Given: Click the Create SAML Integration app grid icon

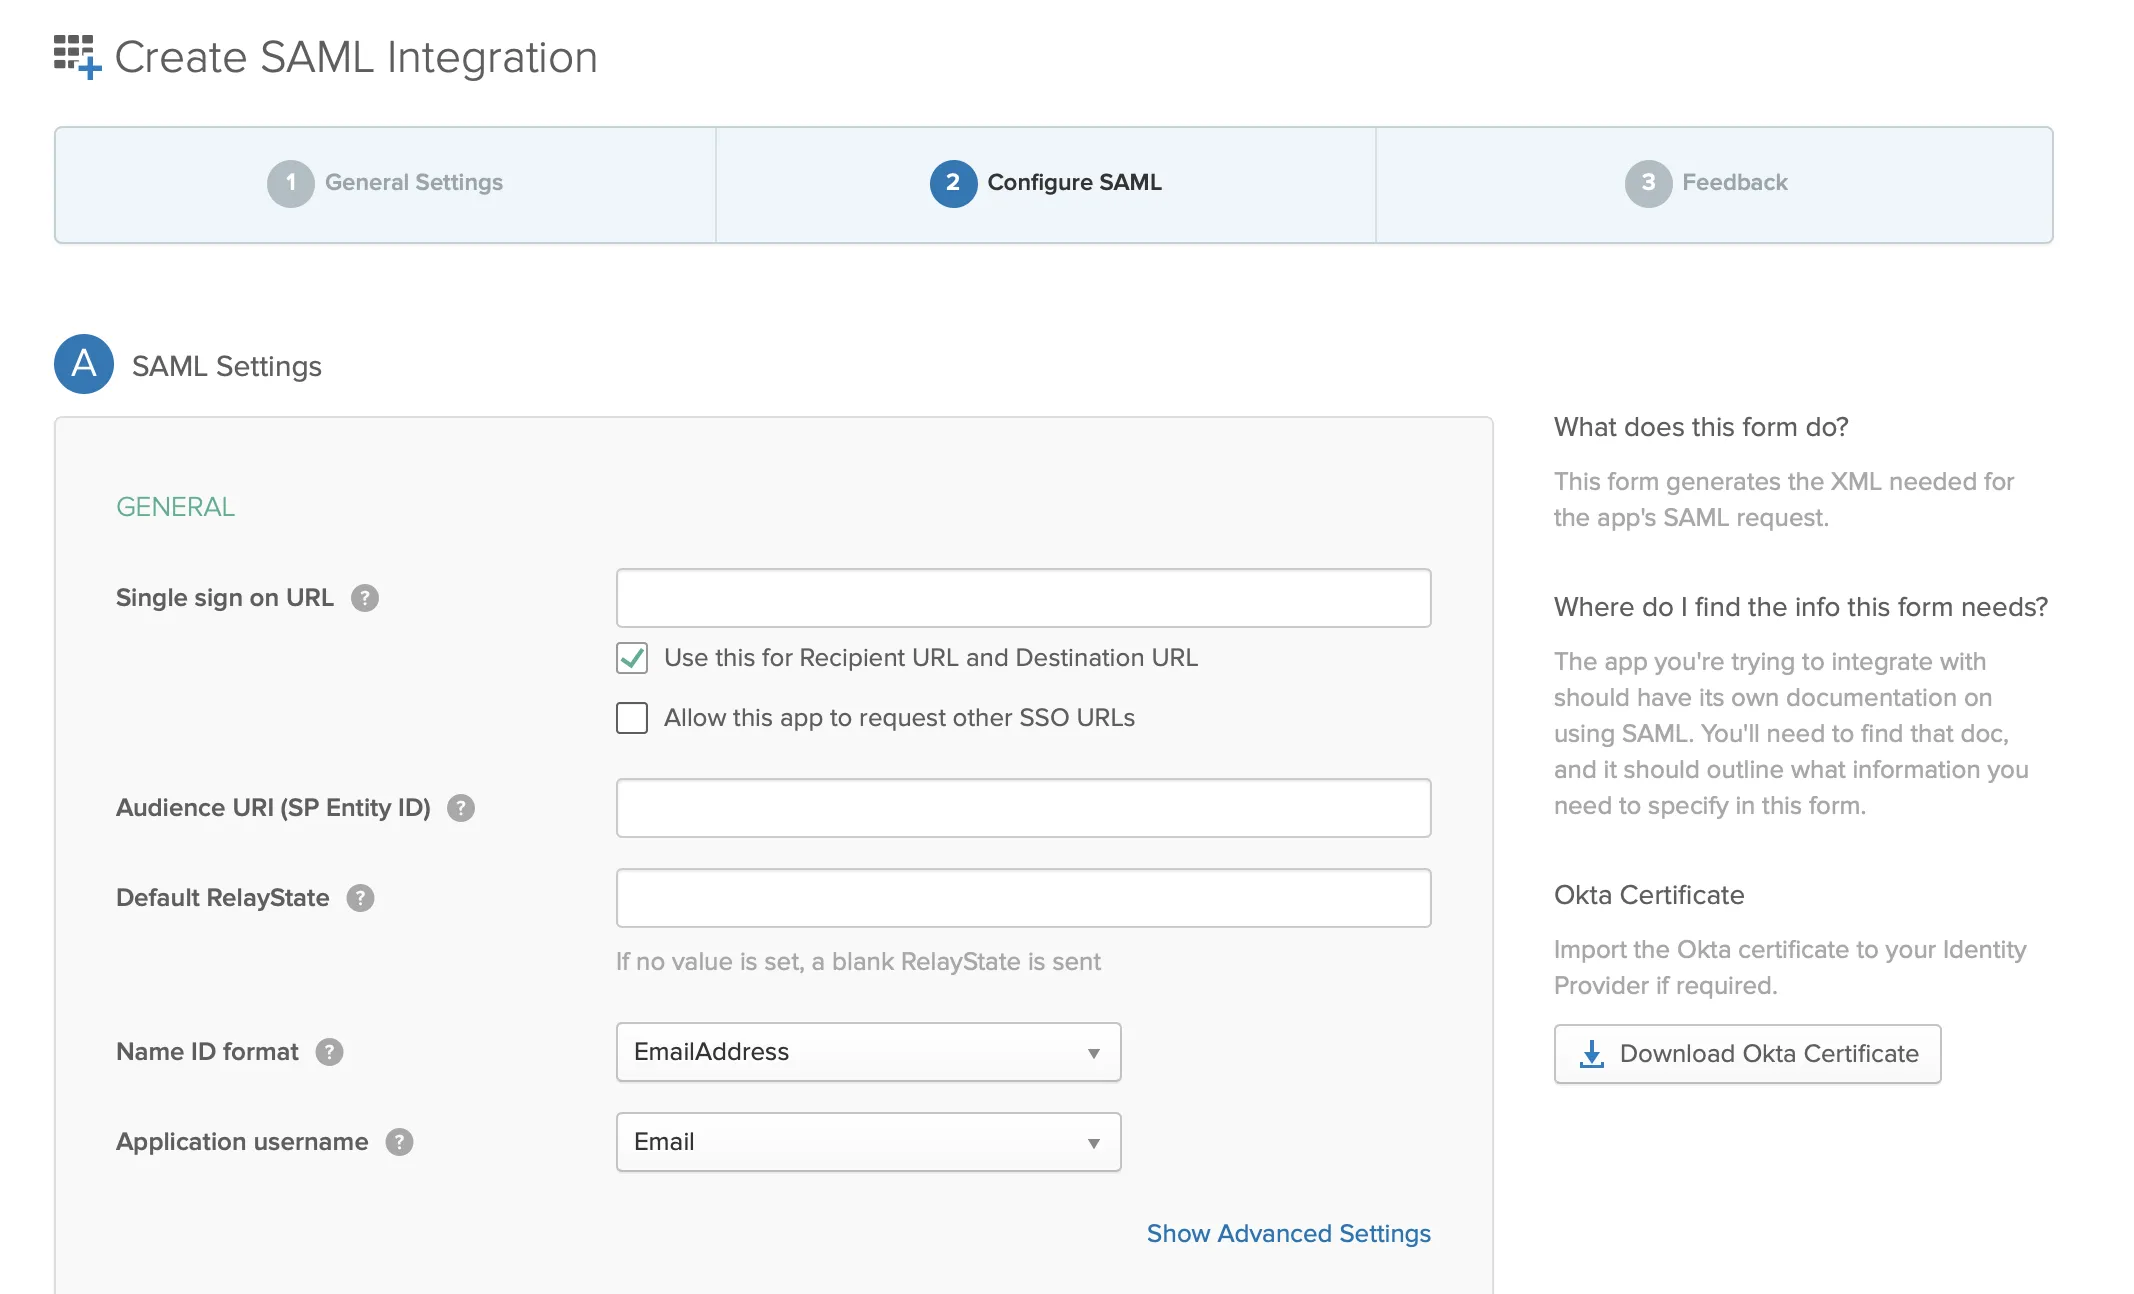Looking at the screenshot, I should click(x=77, y=57).
